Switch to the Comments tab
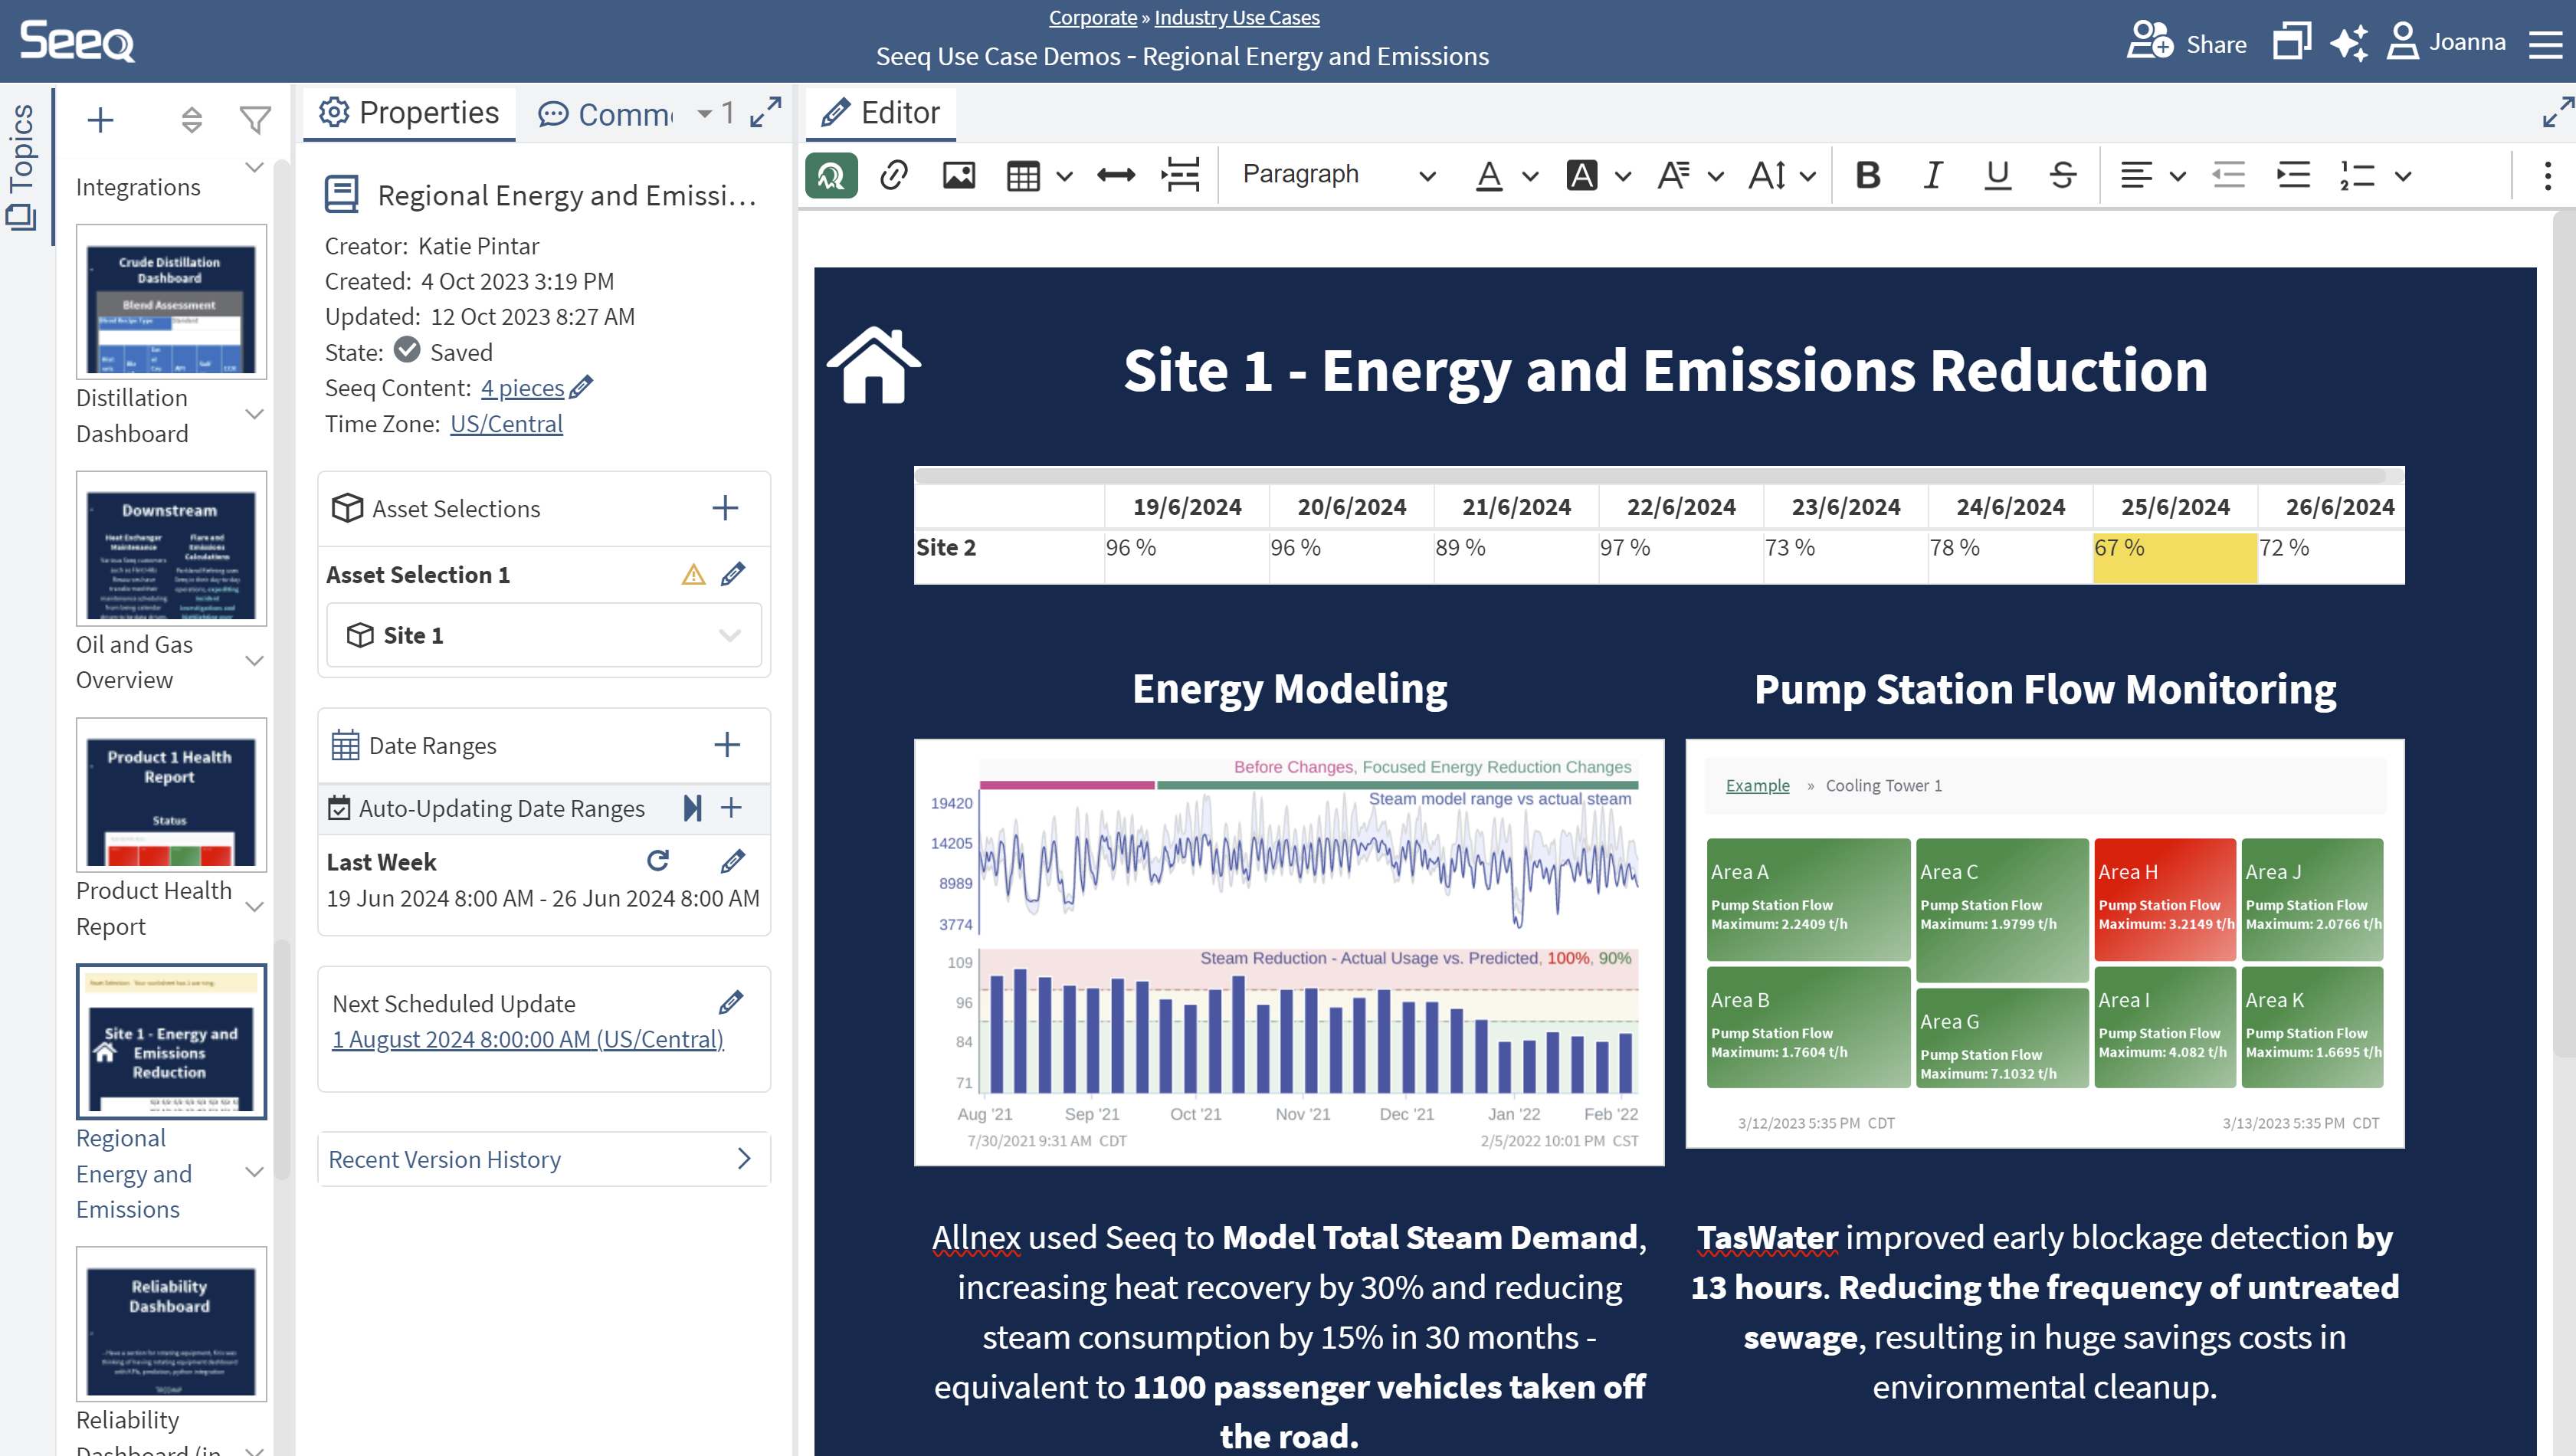The height and width of the screenshot is (1456, 2576). coord(606,114)
